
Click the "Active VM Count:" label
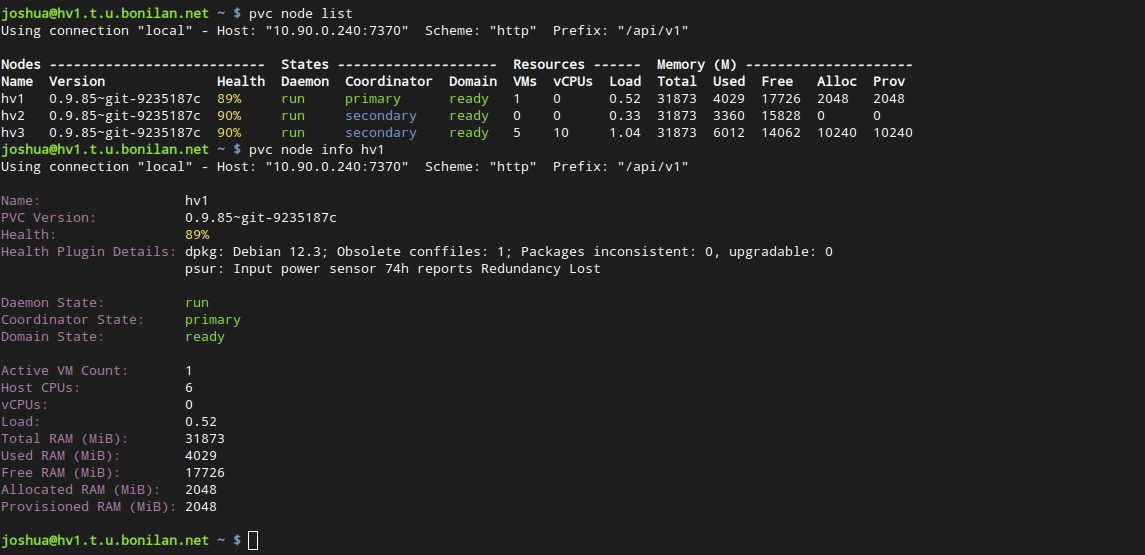[x=65, y=370]
